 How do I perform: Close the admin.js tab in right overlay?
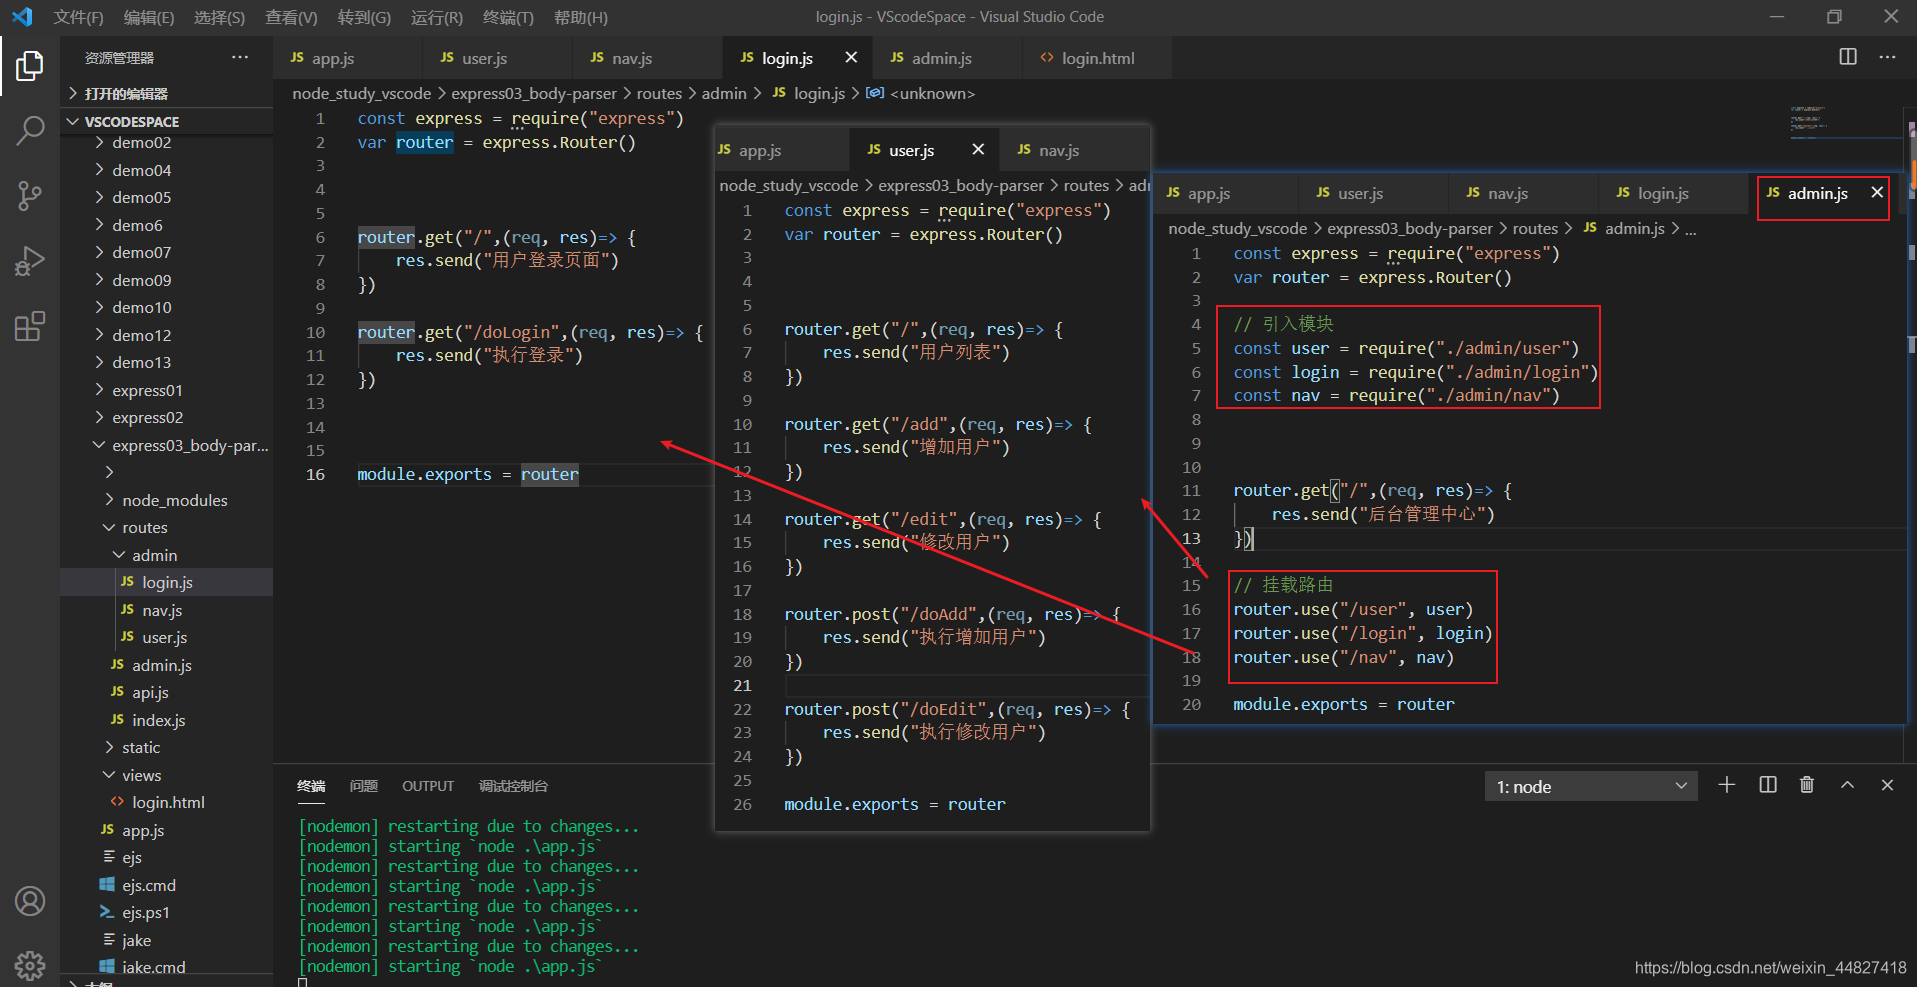click(1877, 192)
